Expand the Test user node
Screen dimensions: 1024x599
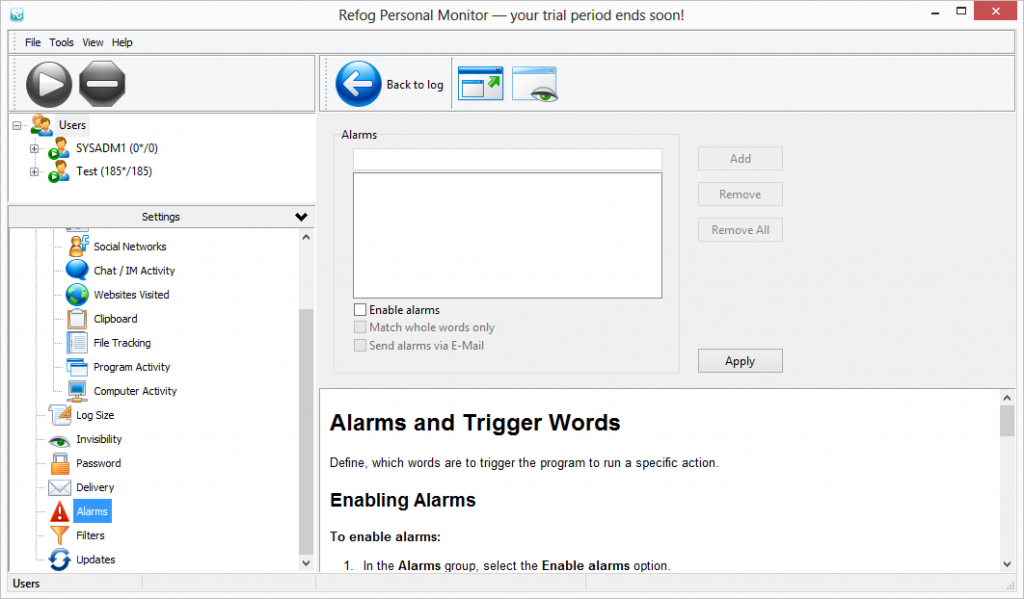(34, 172)
